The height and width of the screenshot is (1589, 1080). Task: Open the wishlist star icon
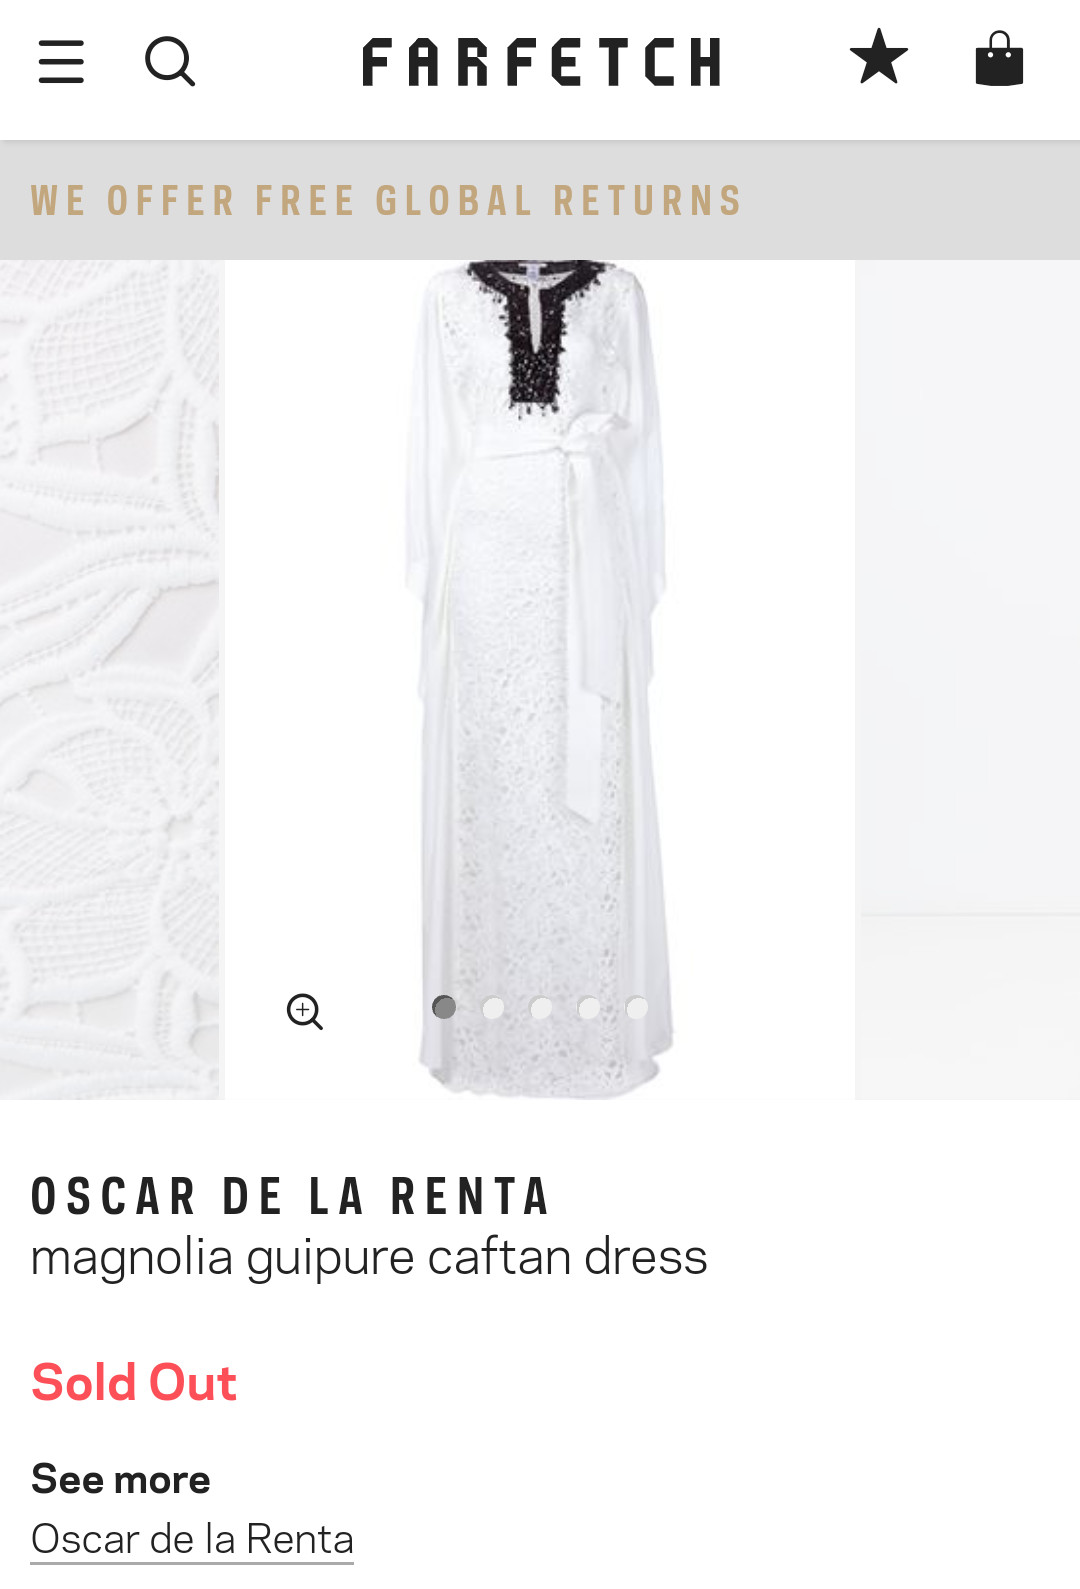(879, 57)
